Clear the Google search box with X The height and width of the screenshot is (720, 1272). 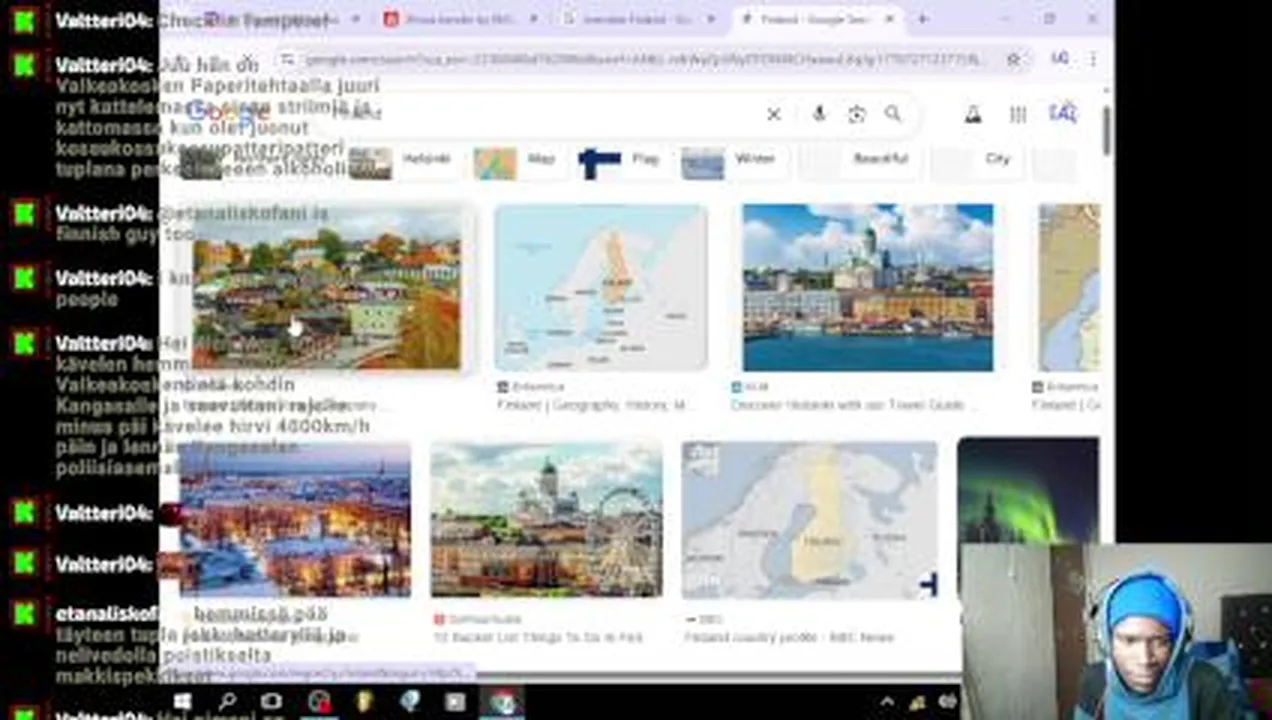pyautogui.click(x=773, y=114)
